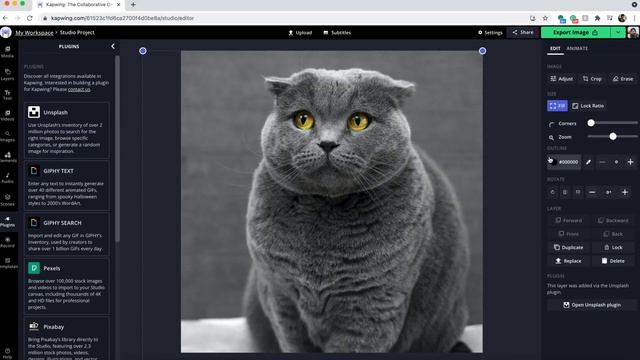Toggle the Lock Ratio option
Screen dimensions: 640x360
tap(588, 106)
